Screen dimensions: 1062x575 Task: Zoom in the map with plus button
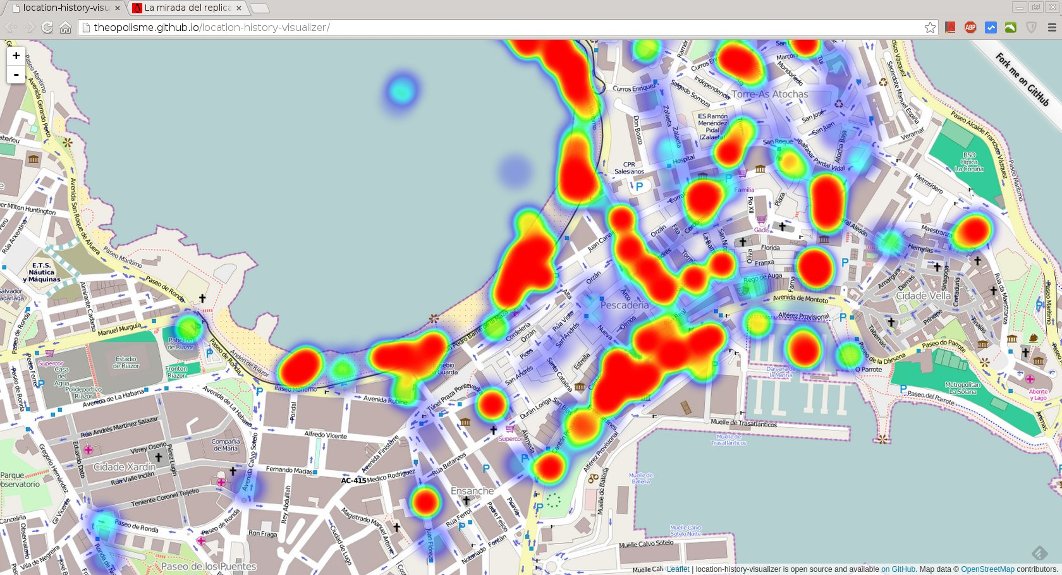coord(16,56)
